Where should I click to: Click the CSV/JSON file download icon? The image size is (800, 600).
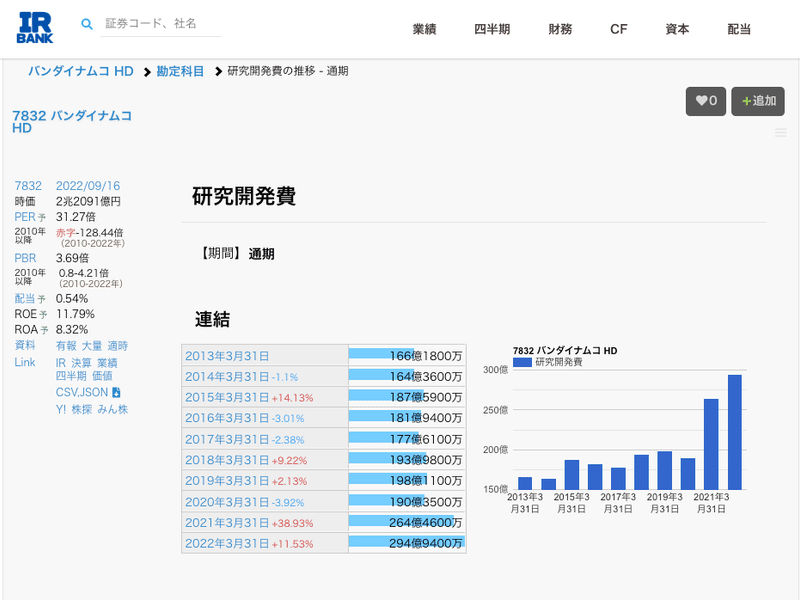click(x=116, y=392)
